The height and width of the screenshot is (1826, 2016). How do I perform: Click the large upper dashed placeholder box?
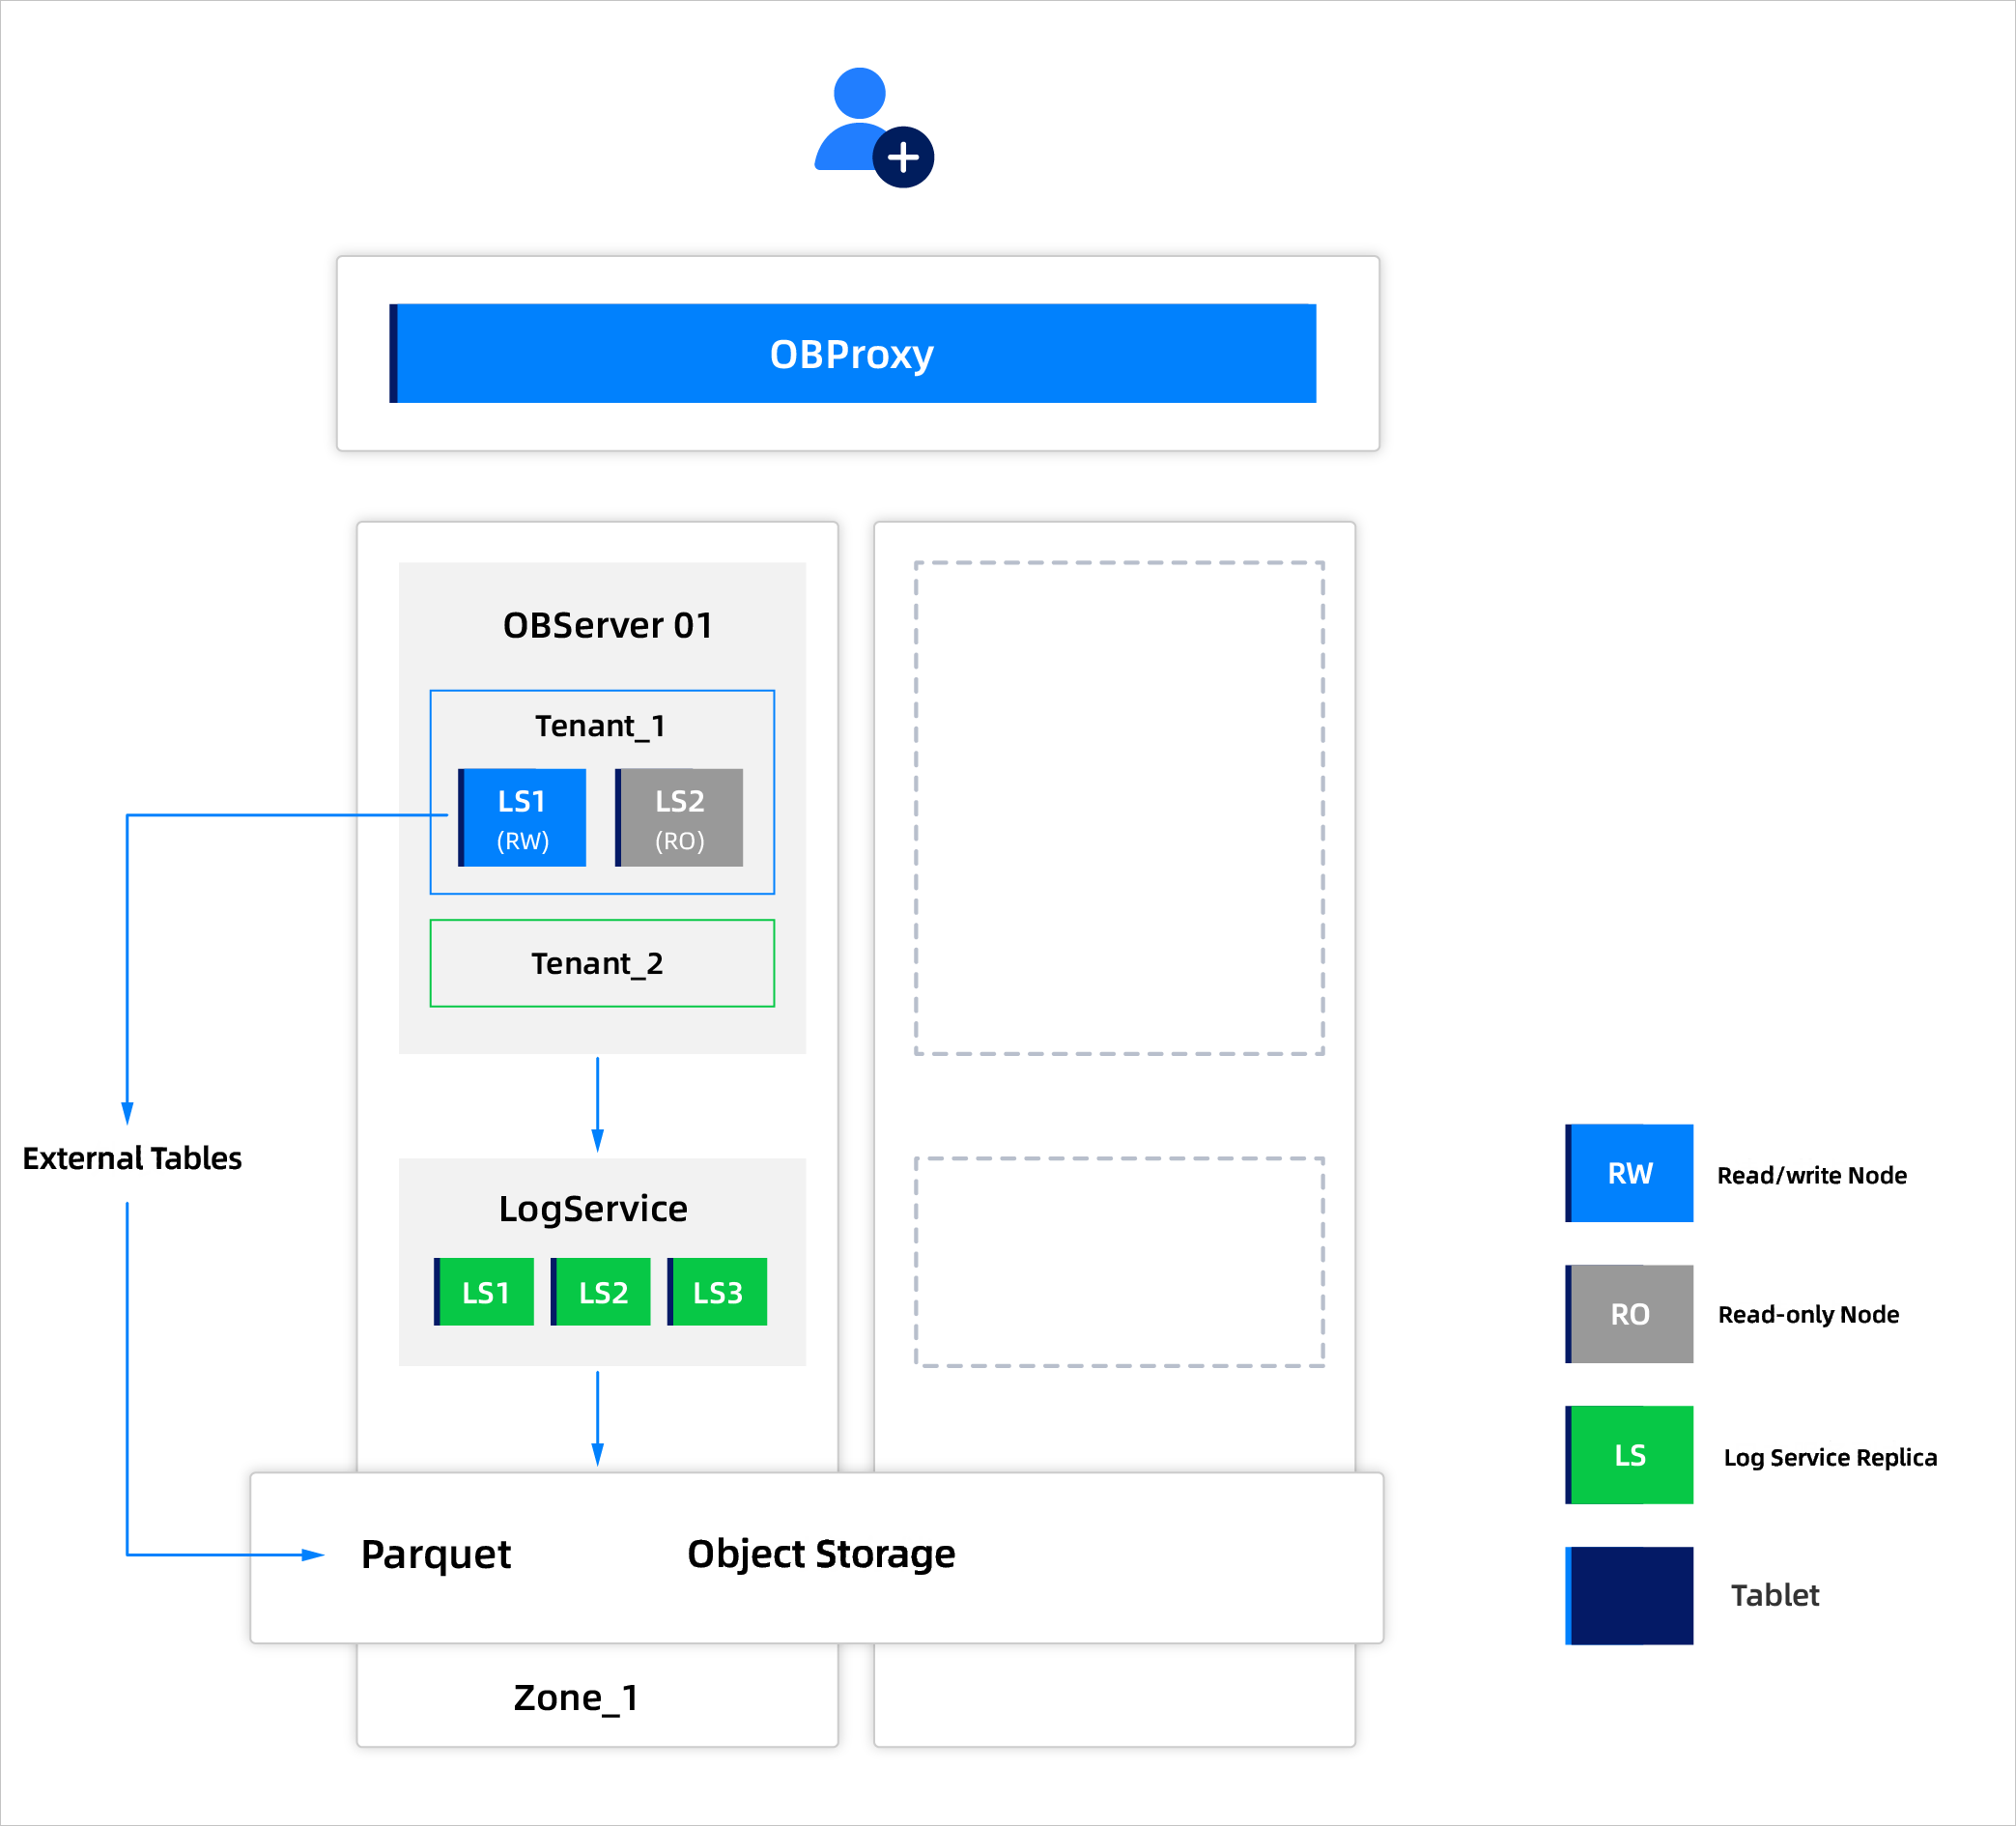[x=1119, y=808]
